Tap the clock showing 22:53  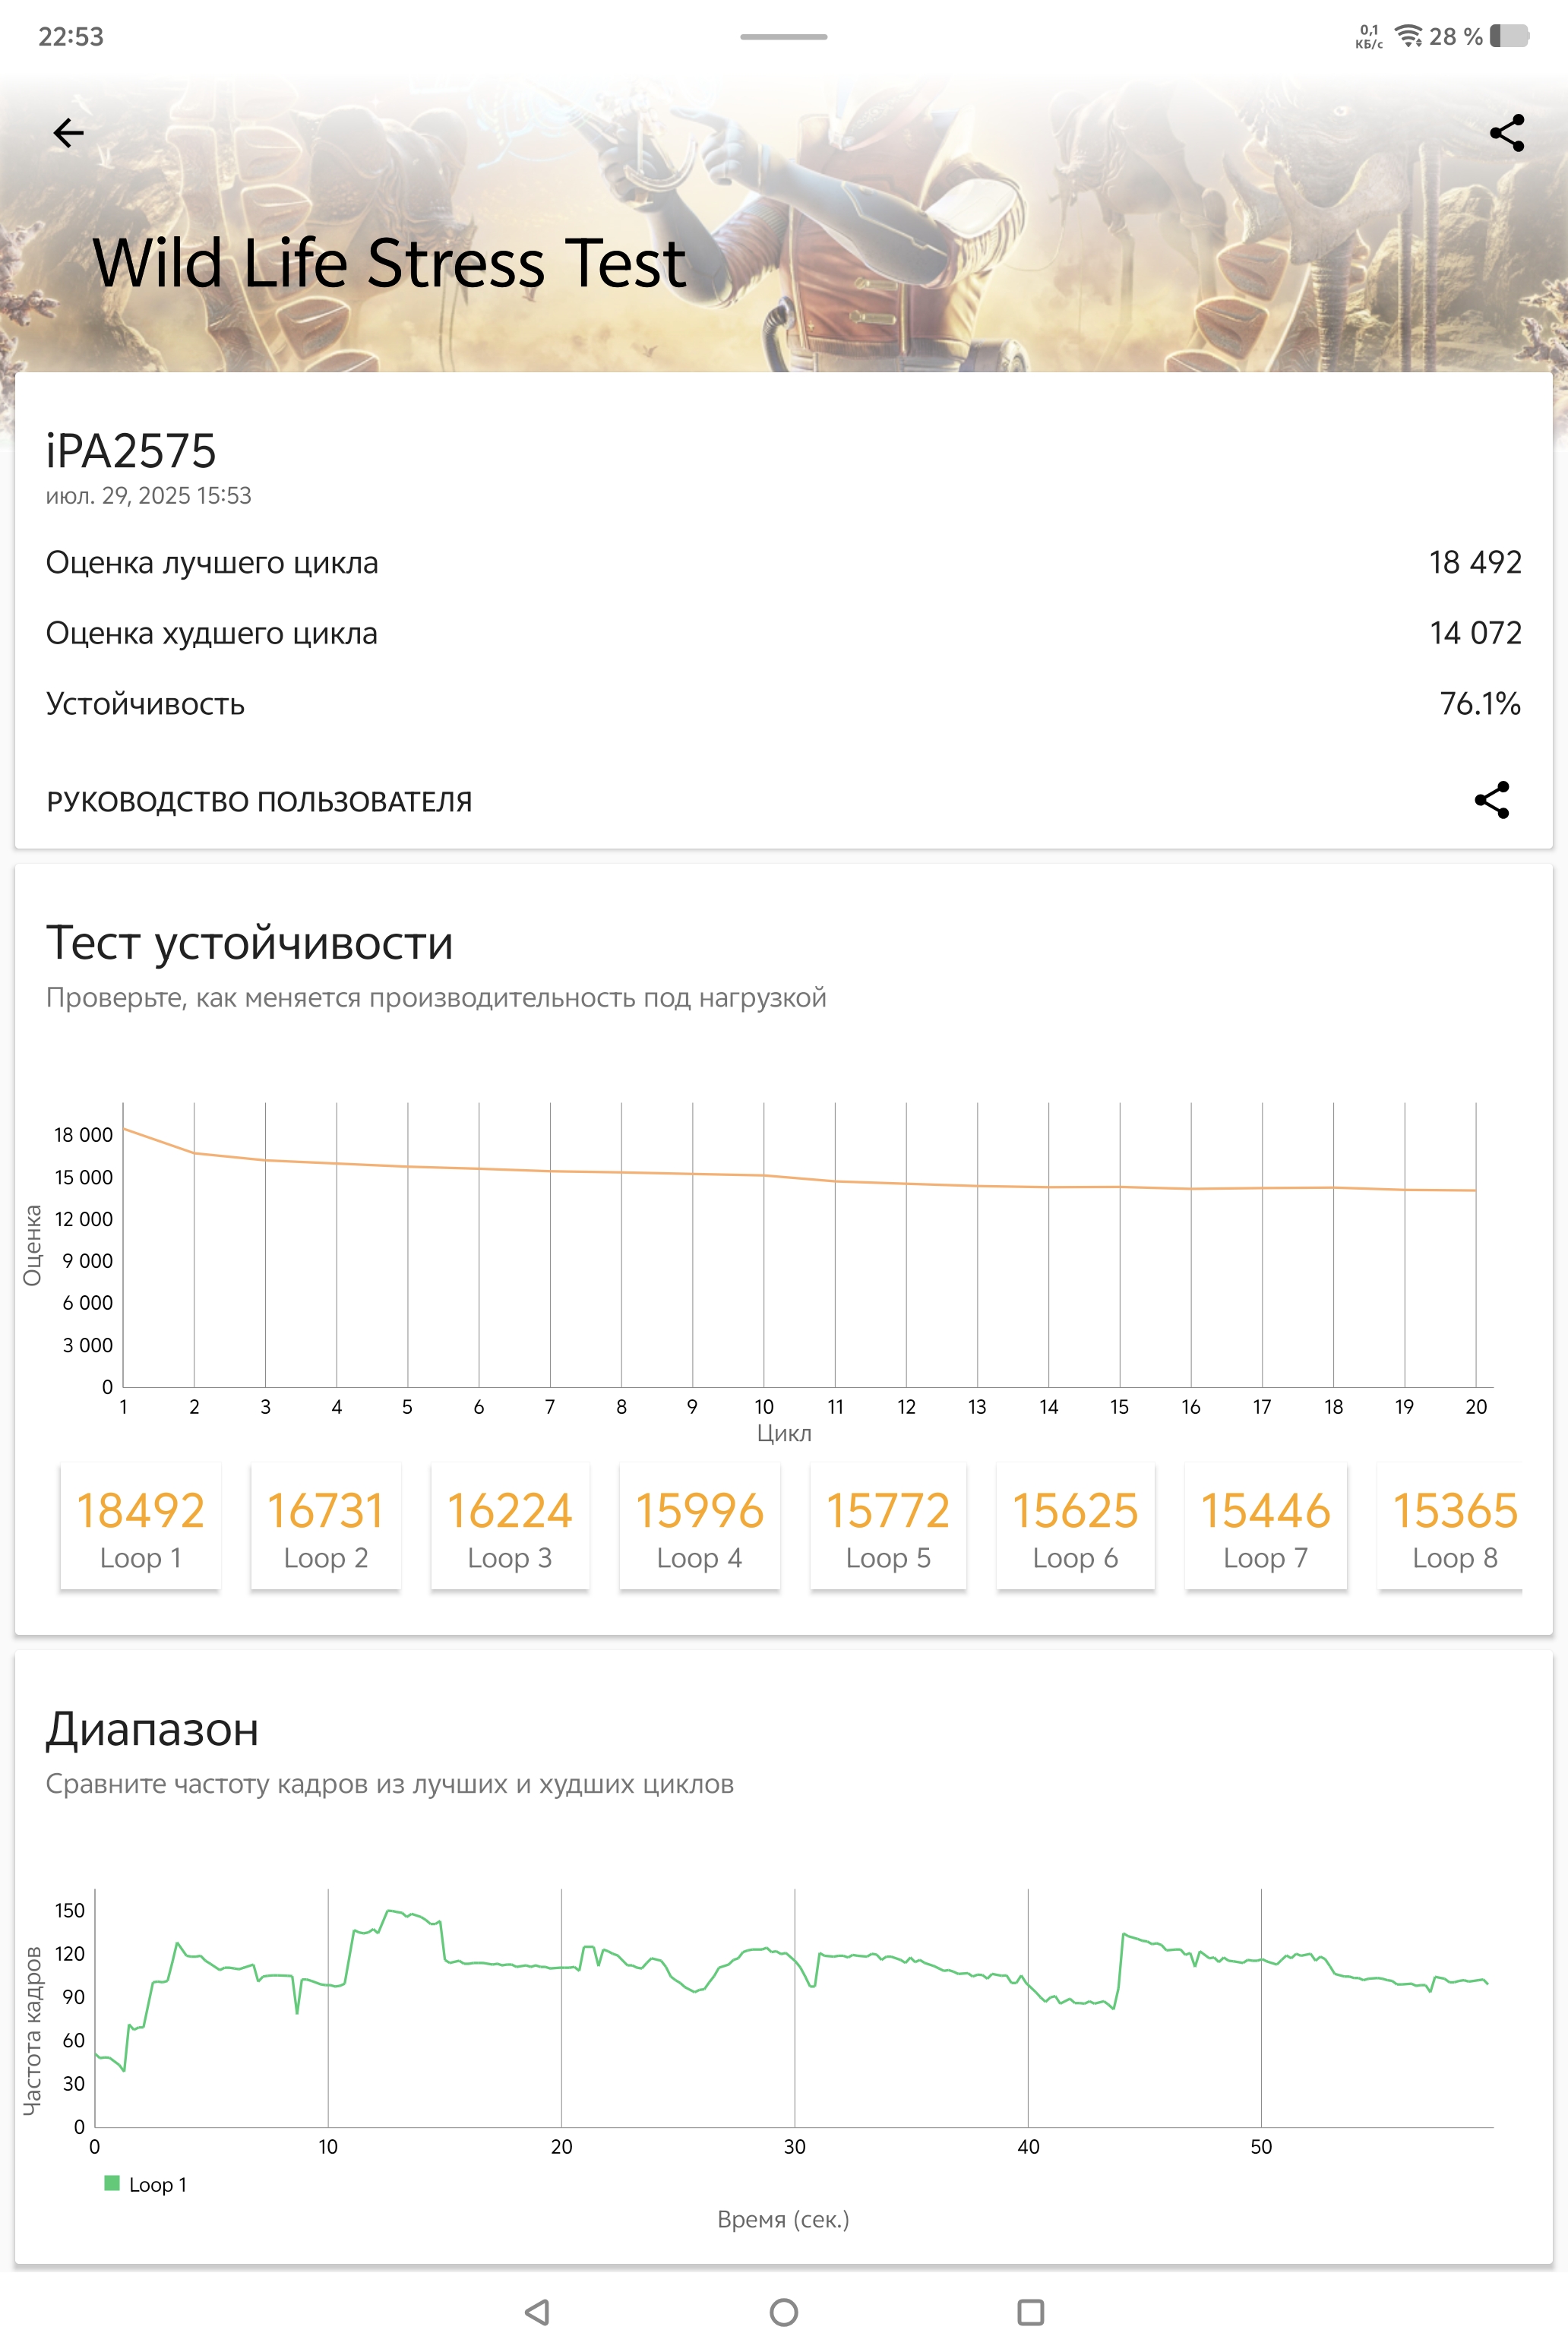(70, 37)
